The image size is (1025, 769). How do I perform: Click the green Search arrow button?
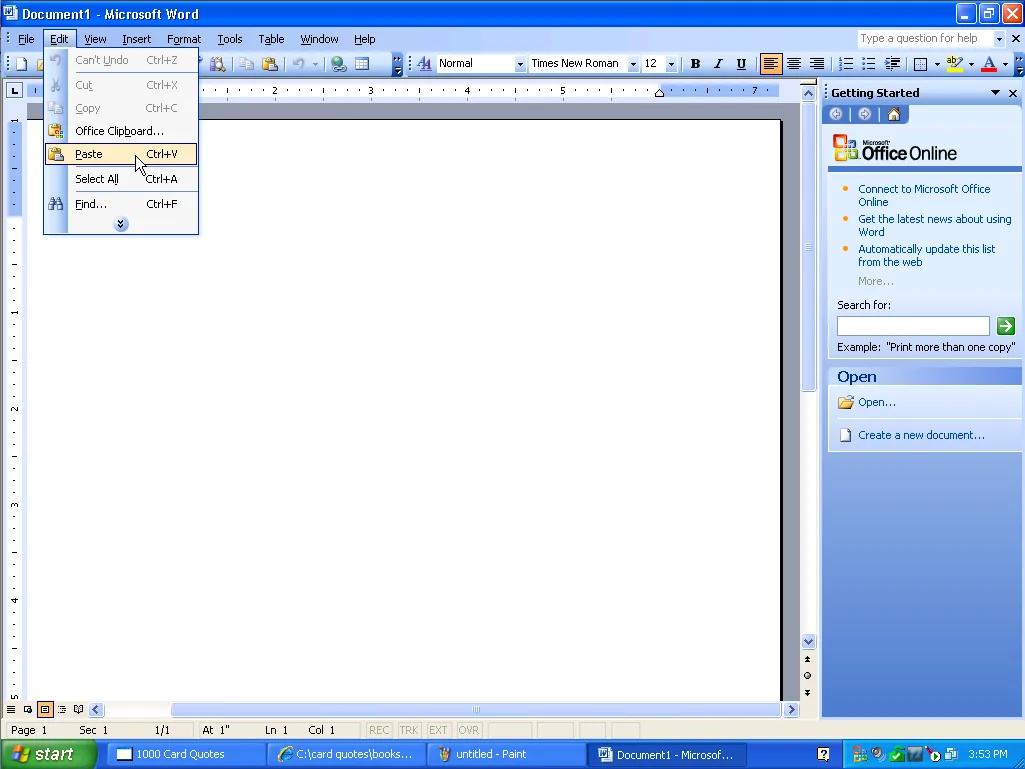coord(1005,325)
